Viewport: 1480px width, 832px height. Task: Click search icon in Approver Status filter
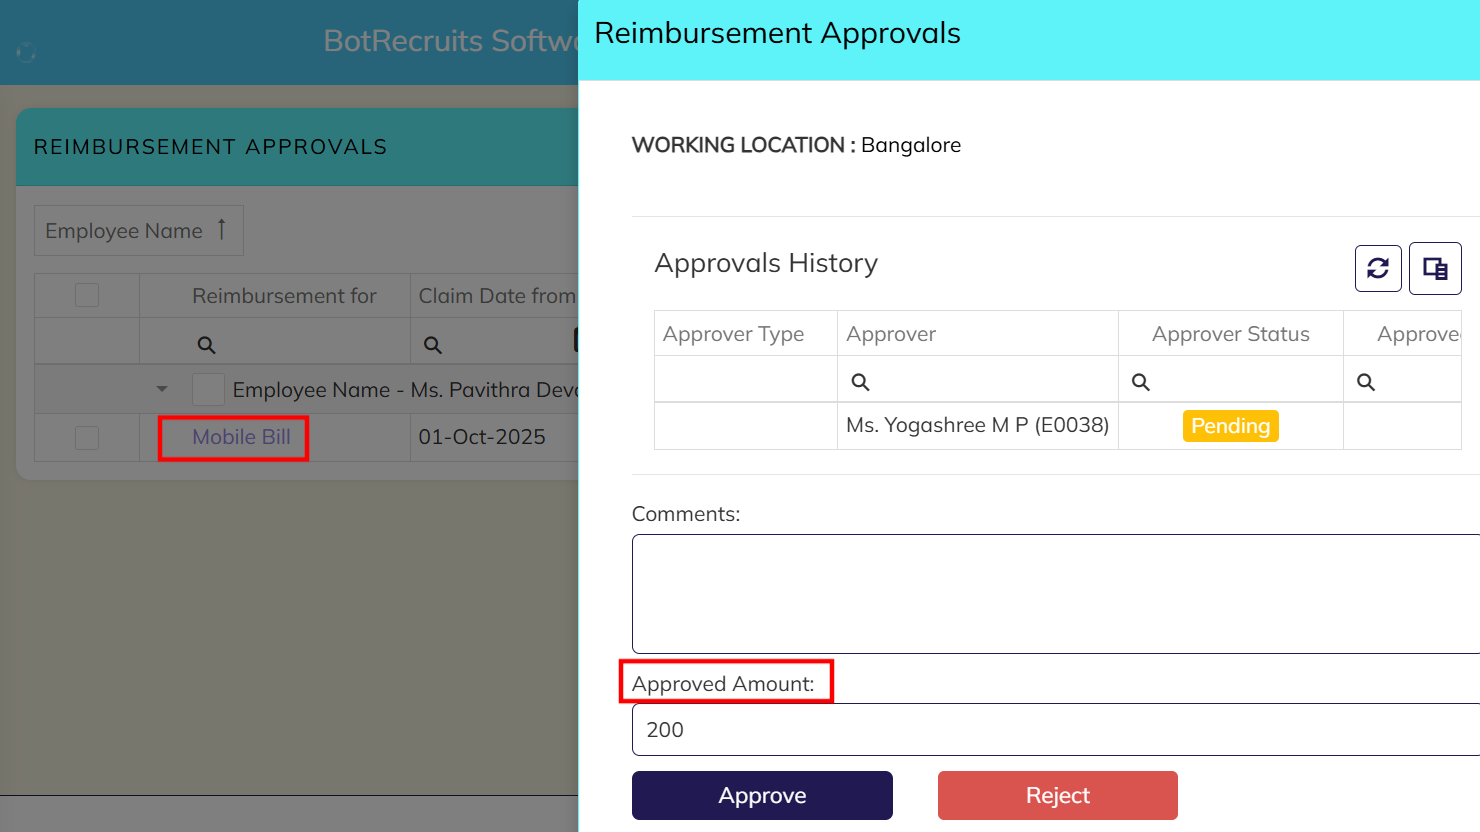1140,382
